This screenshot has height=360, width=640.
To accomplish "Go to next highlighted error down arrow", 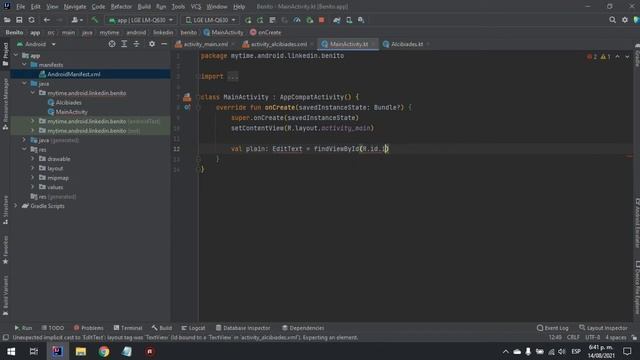I will point(627,56).
